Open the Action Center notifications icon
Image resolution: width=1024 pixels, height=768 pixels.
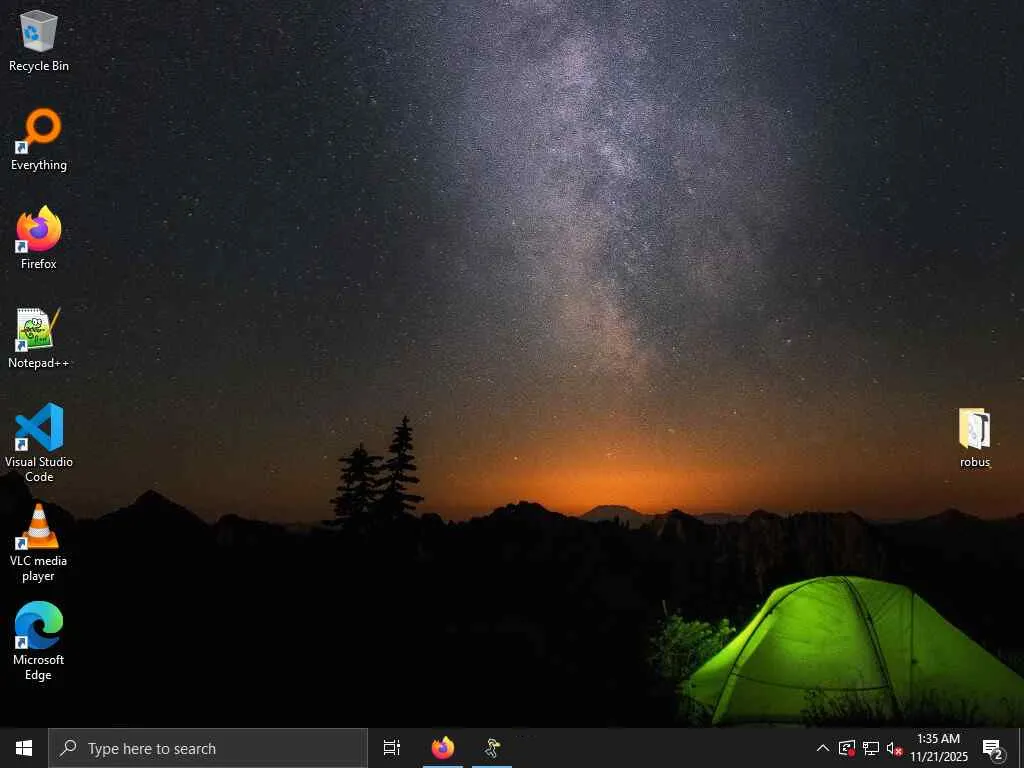tap(993, 748)
